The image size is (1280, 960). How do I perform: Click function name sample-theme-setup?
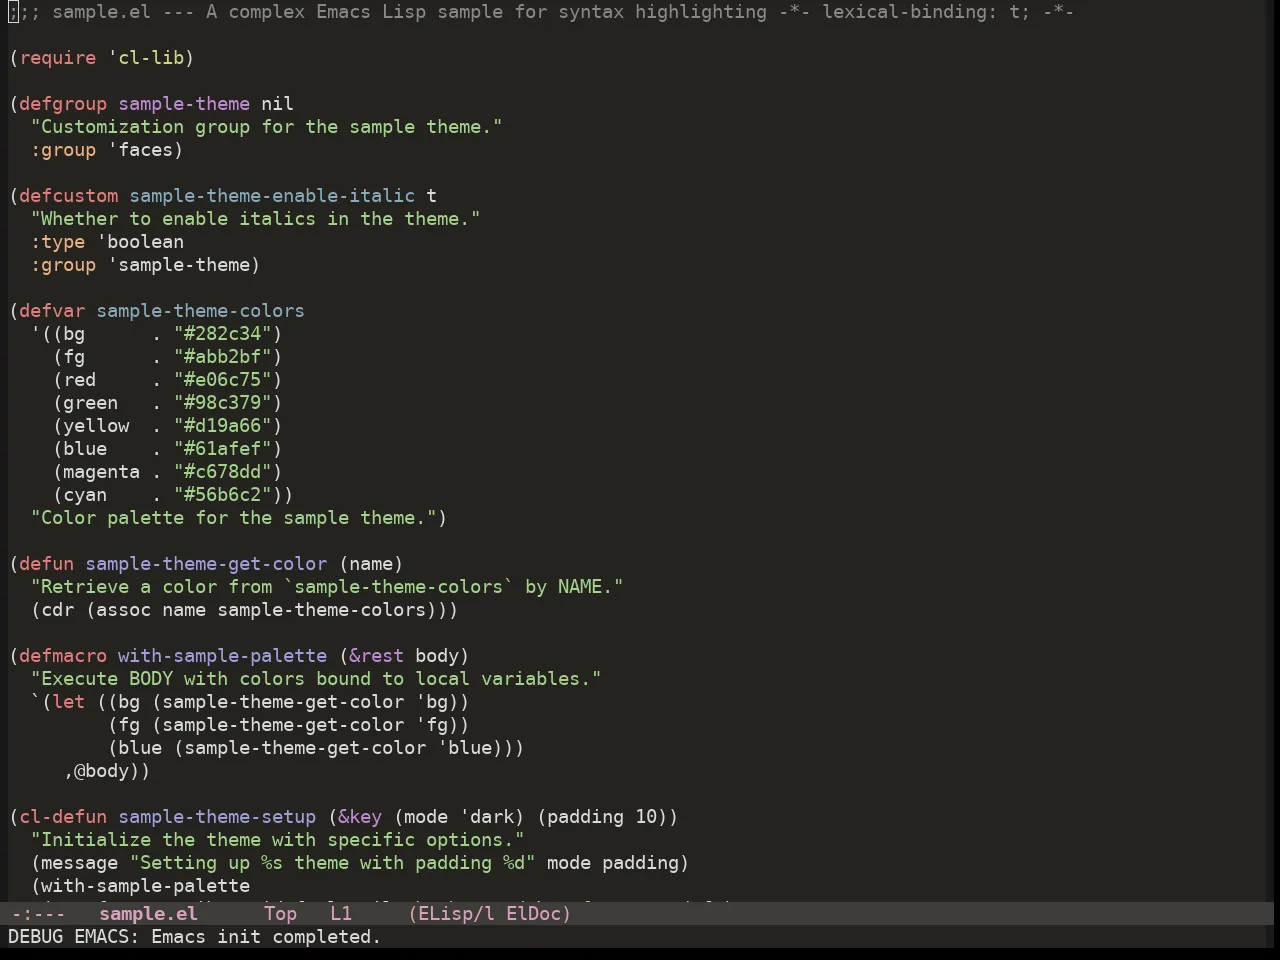click(217, 817)
